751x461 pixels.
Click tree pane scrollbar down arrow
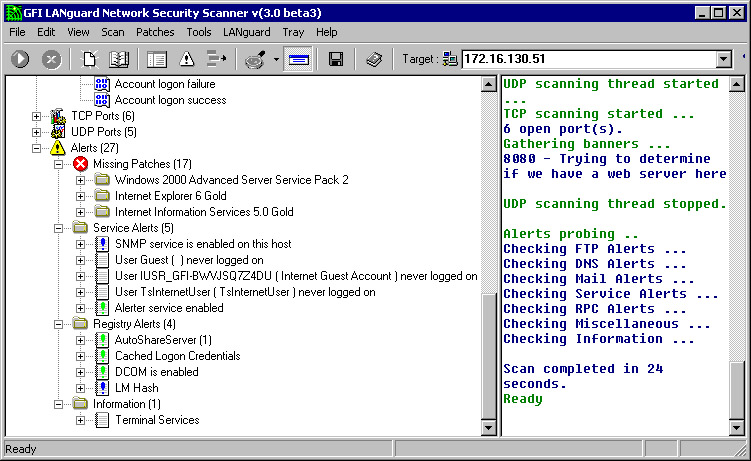tap(489, 427)
